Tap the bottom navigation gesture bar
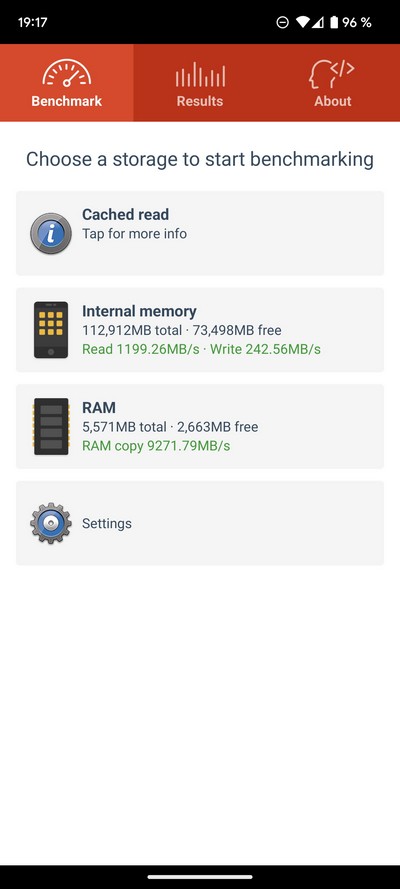 (200, 877)
